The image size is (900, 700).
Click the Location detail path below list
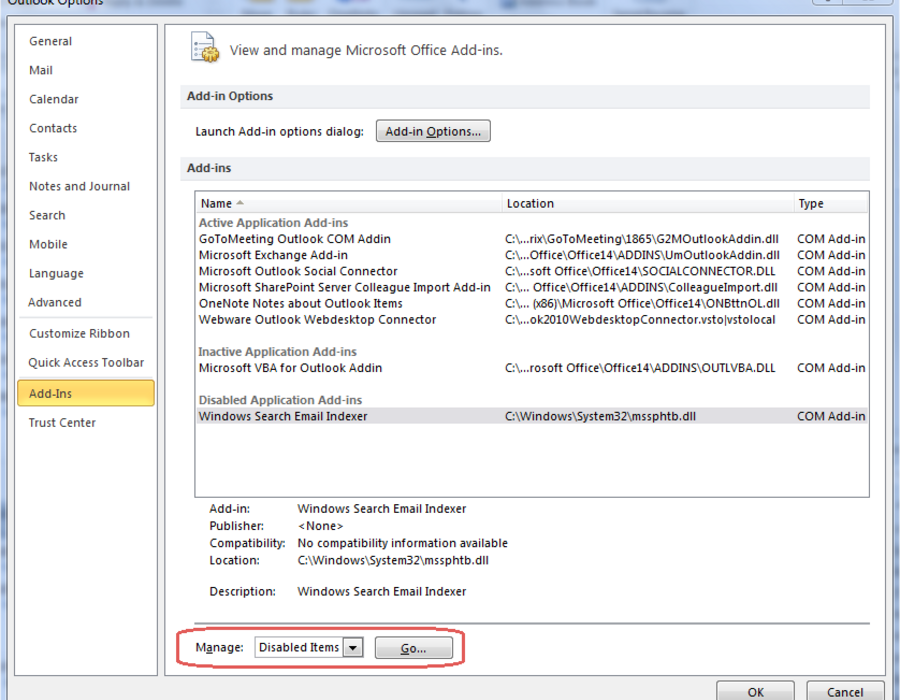(393, 560)
